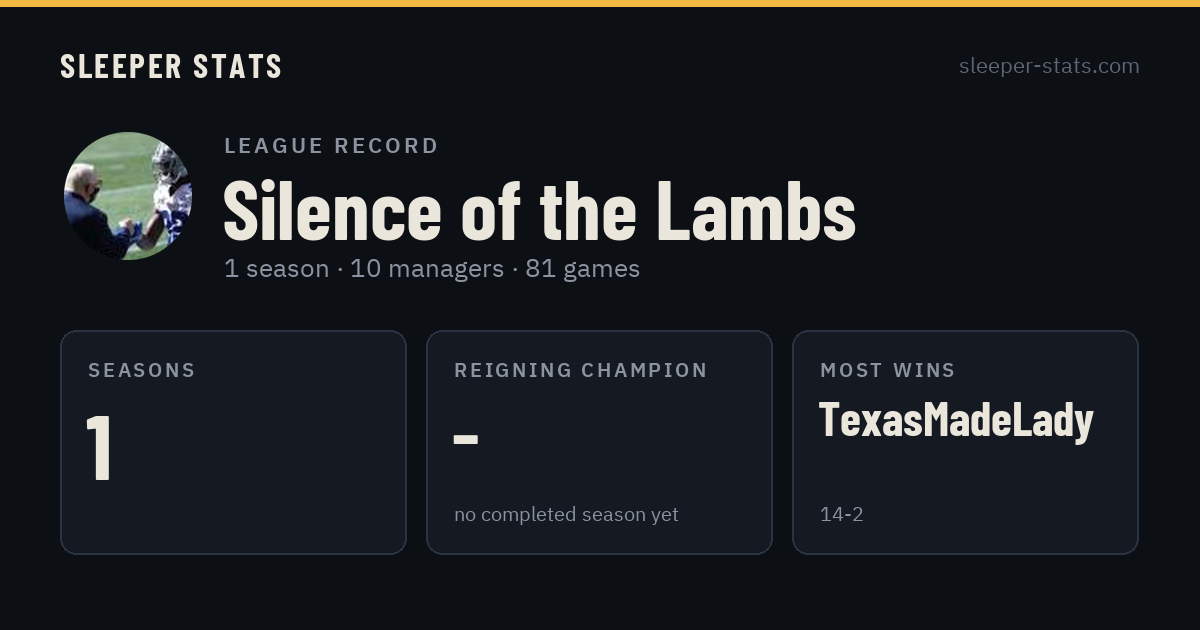Click the orange top accent bar
This screenshot has width=1200, height=630.
click(x=600, y=3)
